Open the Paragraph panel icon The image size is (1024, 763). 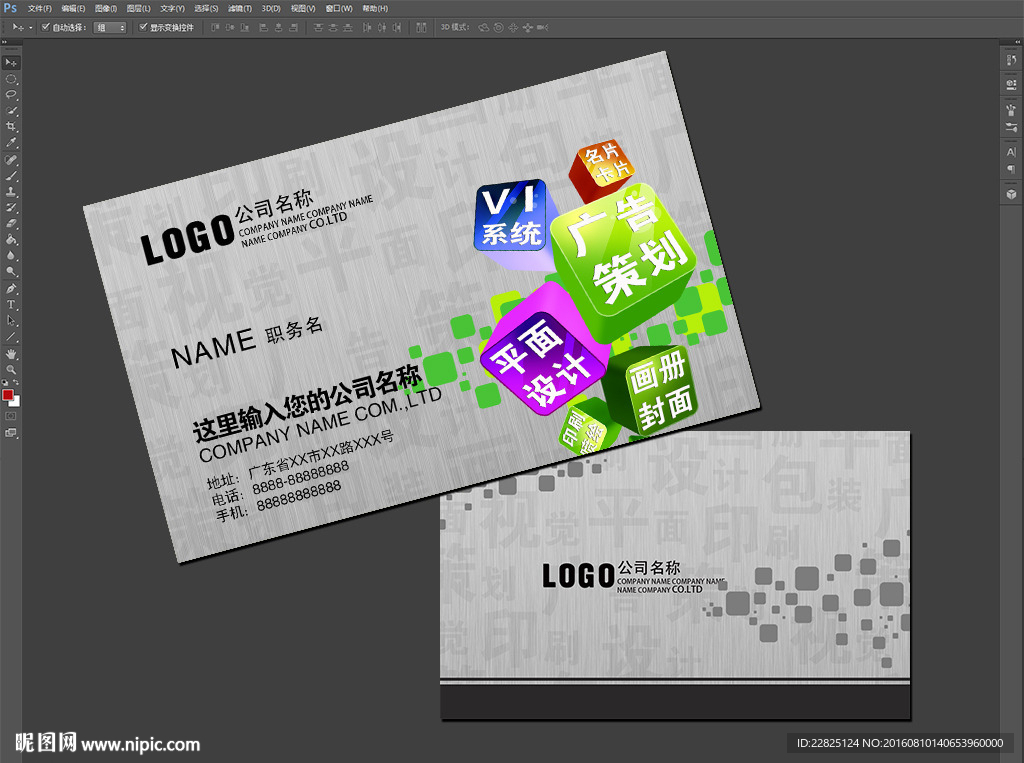(1011, 169)
